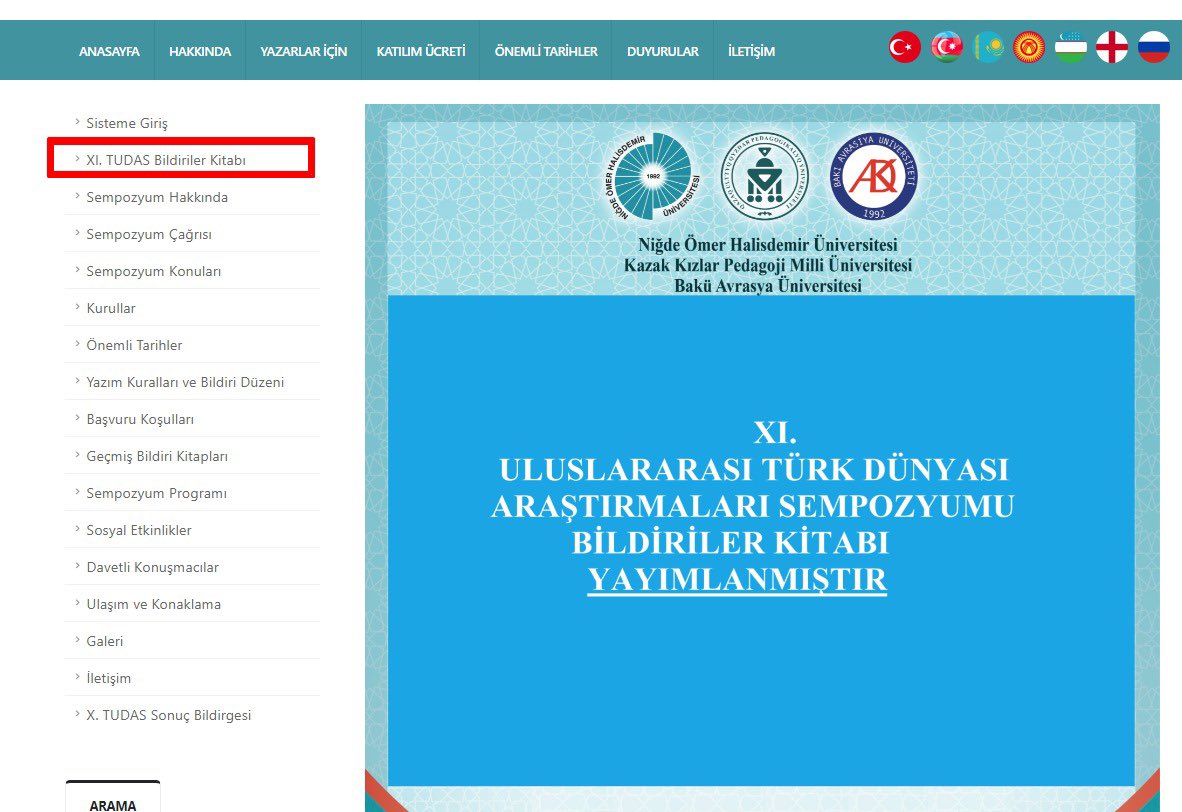This screenshot has width=1182, height=812.
Task: Switch site language to Turkish flag
Action: pos(903,45)
